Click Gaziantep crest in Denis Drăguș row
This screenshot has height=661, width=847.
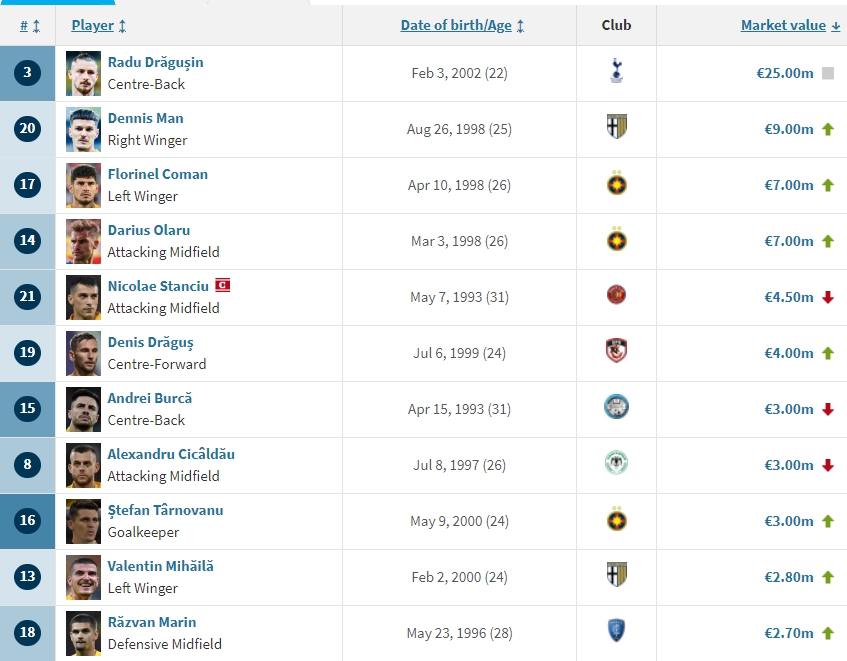pos(616,352)
